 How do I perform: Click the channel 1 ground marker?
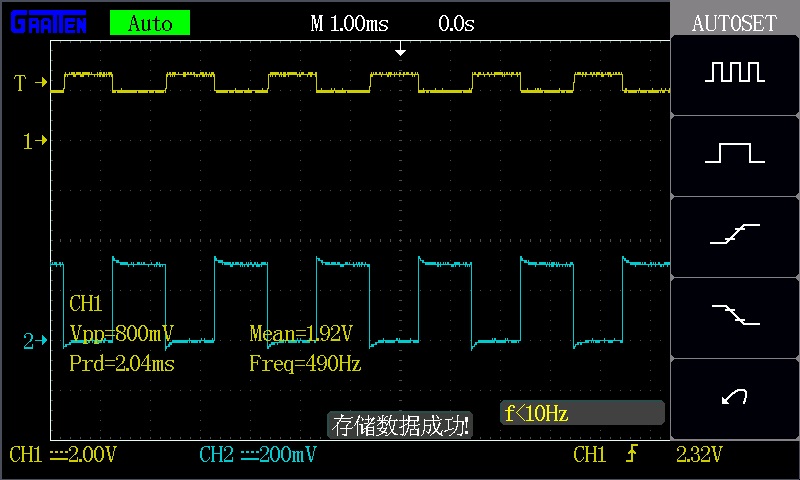(35, 141)
